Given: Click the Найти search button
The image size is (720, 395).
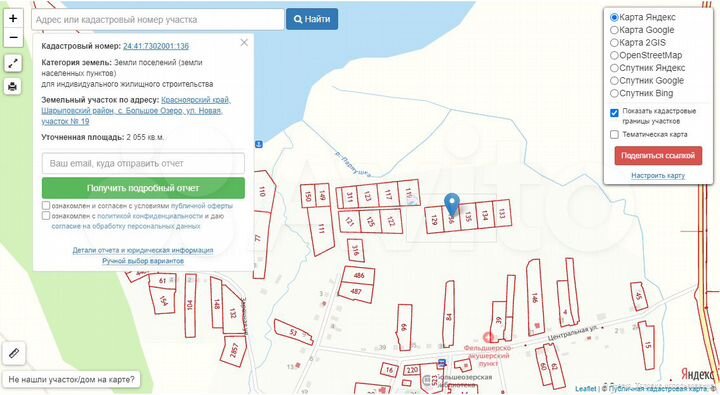Looking at the screenshot, I should 312,19.
